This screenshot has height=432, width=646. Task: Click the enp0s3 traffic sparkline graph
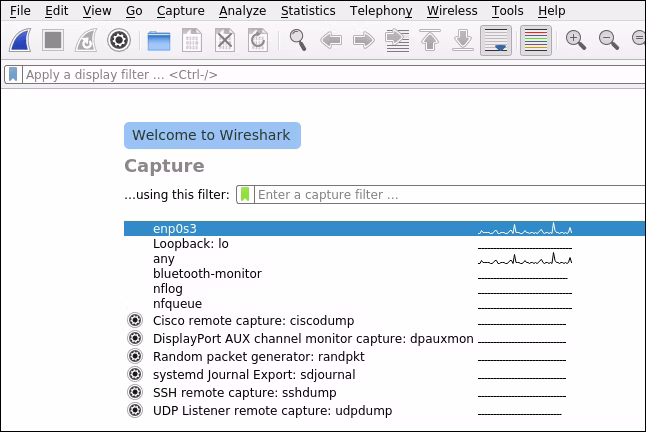(x=525, y=229)
